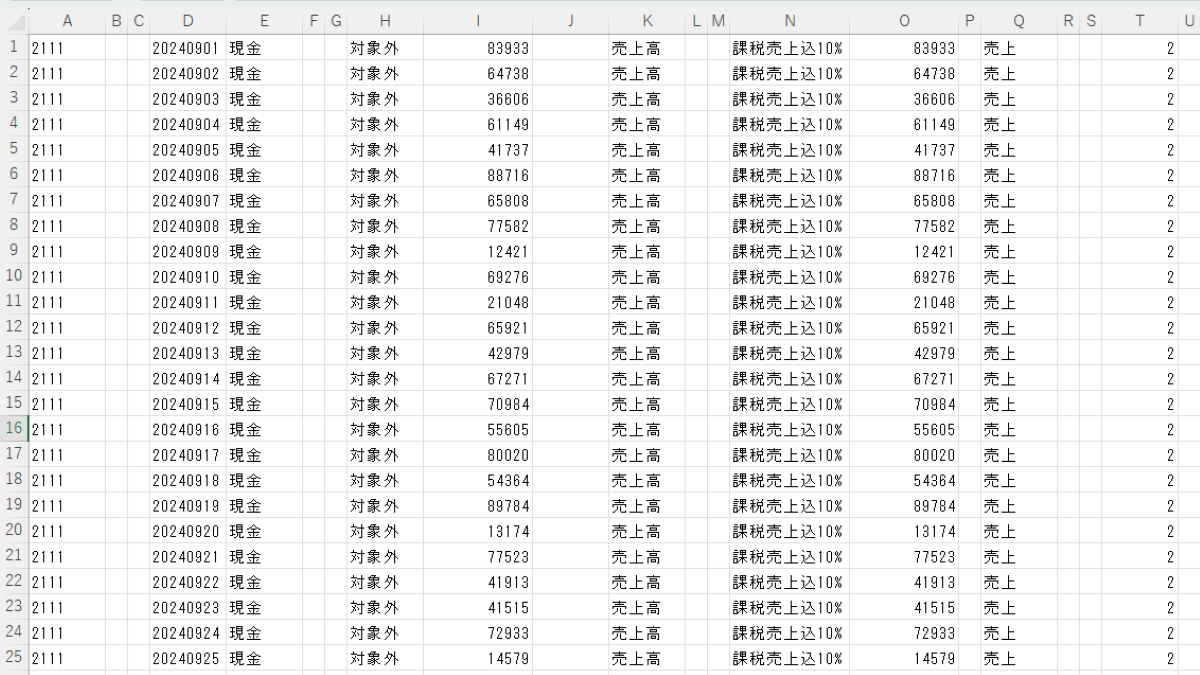This screenshot has width=1200, height=675.
Task: Click cell 13174 in column I
Action: pyautogui.click(x=478, y=531)
